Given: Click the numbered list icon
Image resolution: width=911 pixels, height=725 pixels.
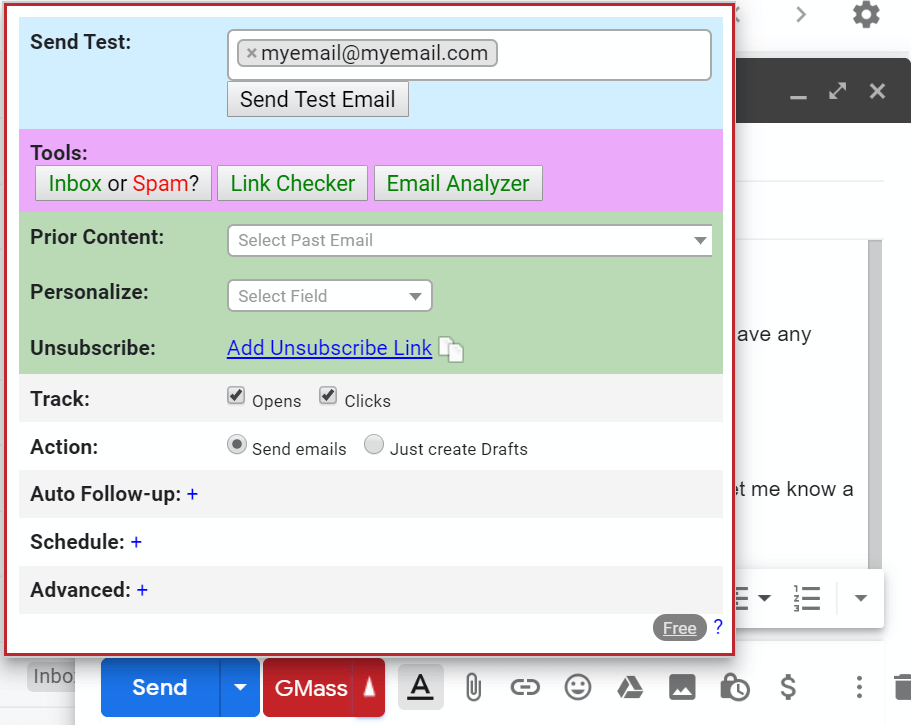Looking at the screenshot, I should point(807,598).
